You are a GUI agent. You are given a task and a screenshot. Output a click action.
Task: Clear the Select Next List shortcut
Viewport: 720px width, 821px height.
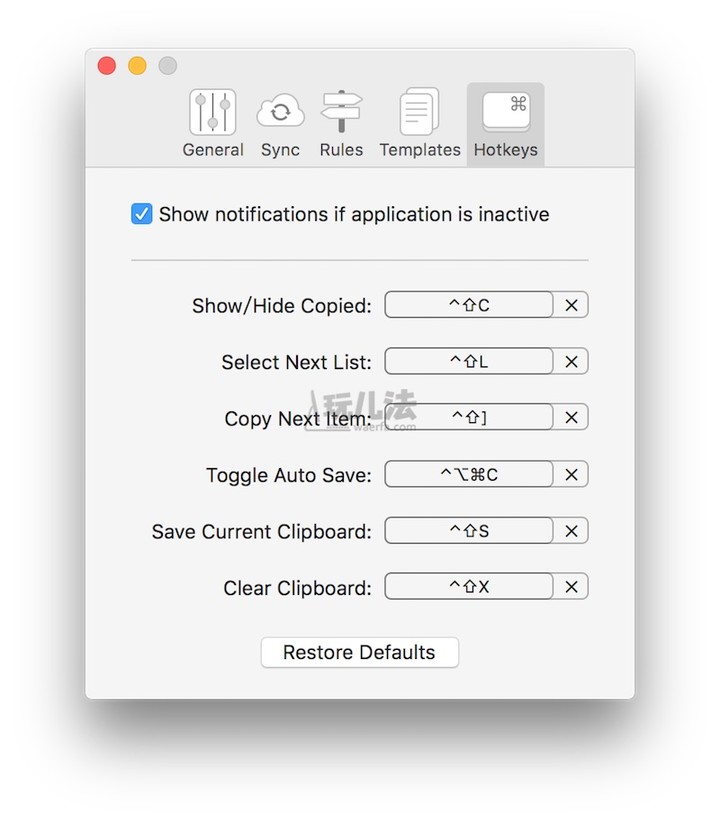[571, 362]
